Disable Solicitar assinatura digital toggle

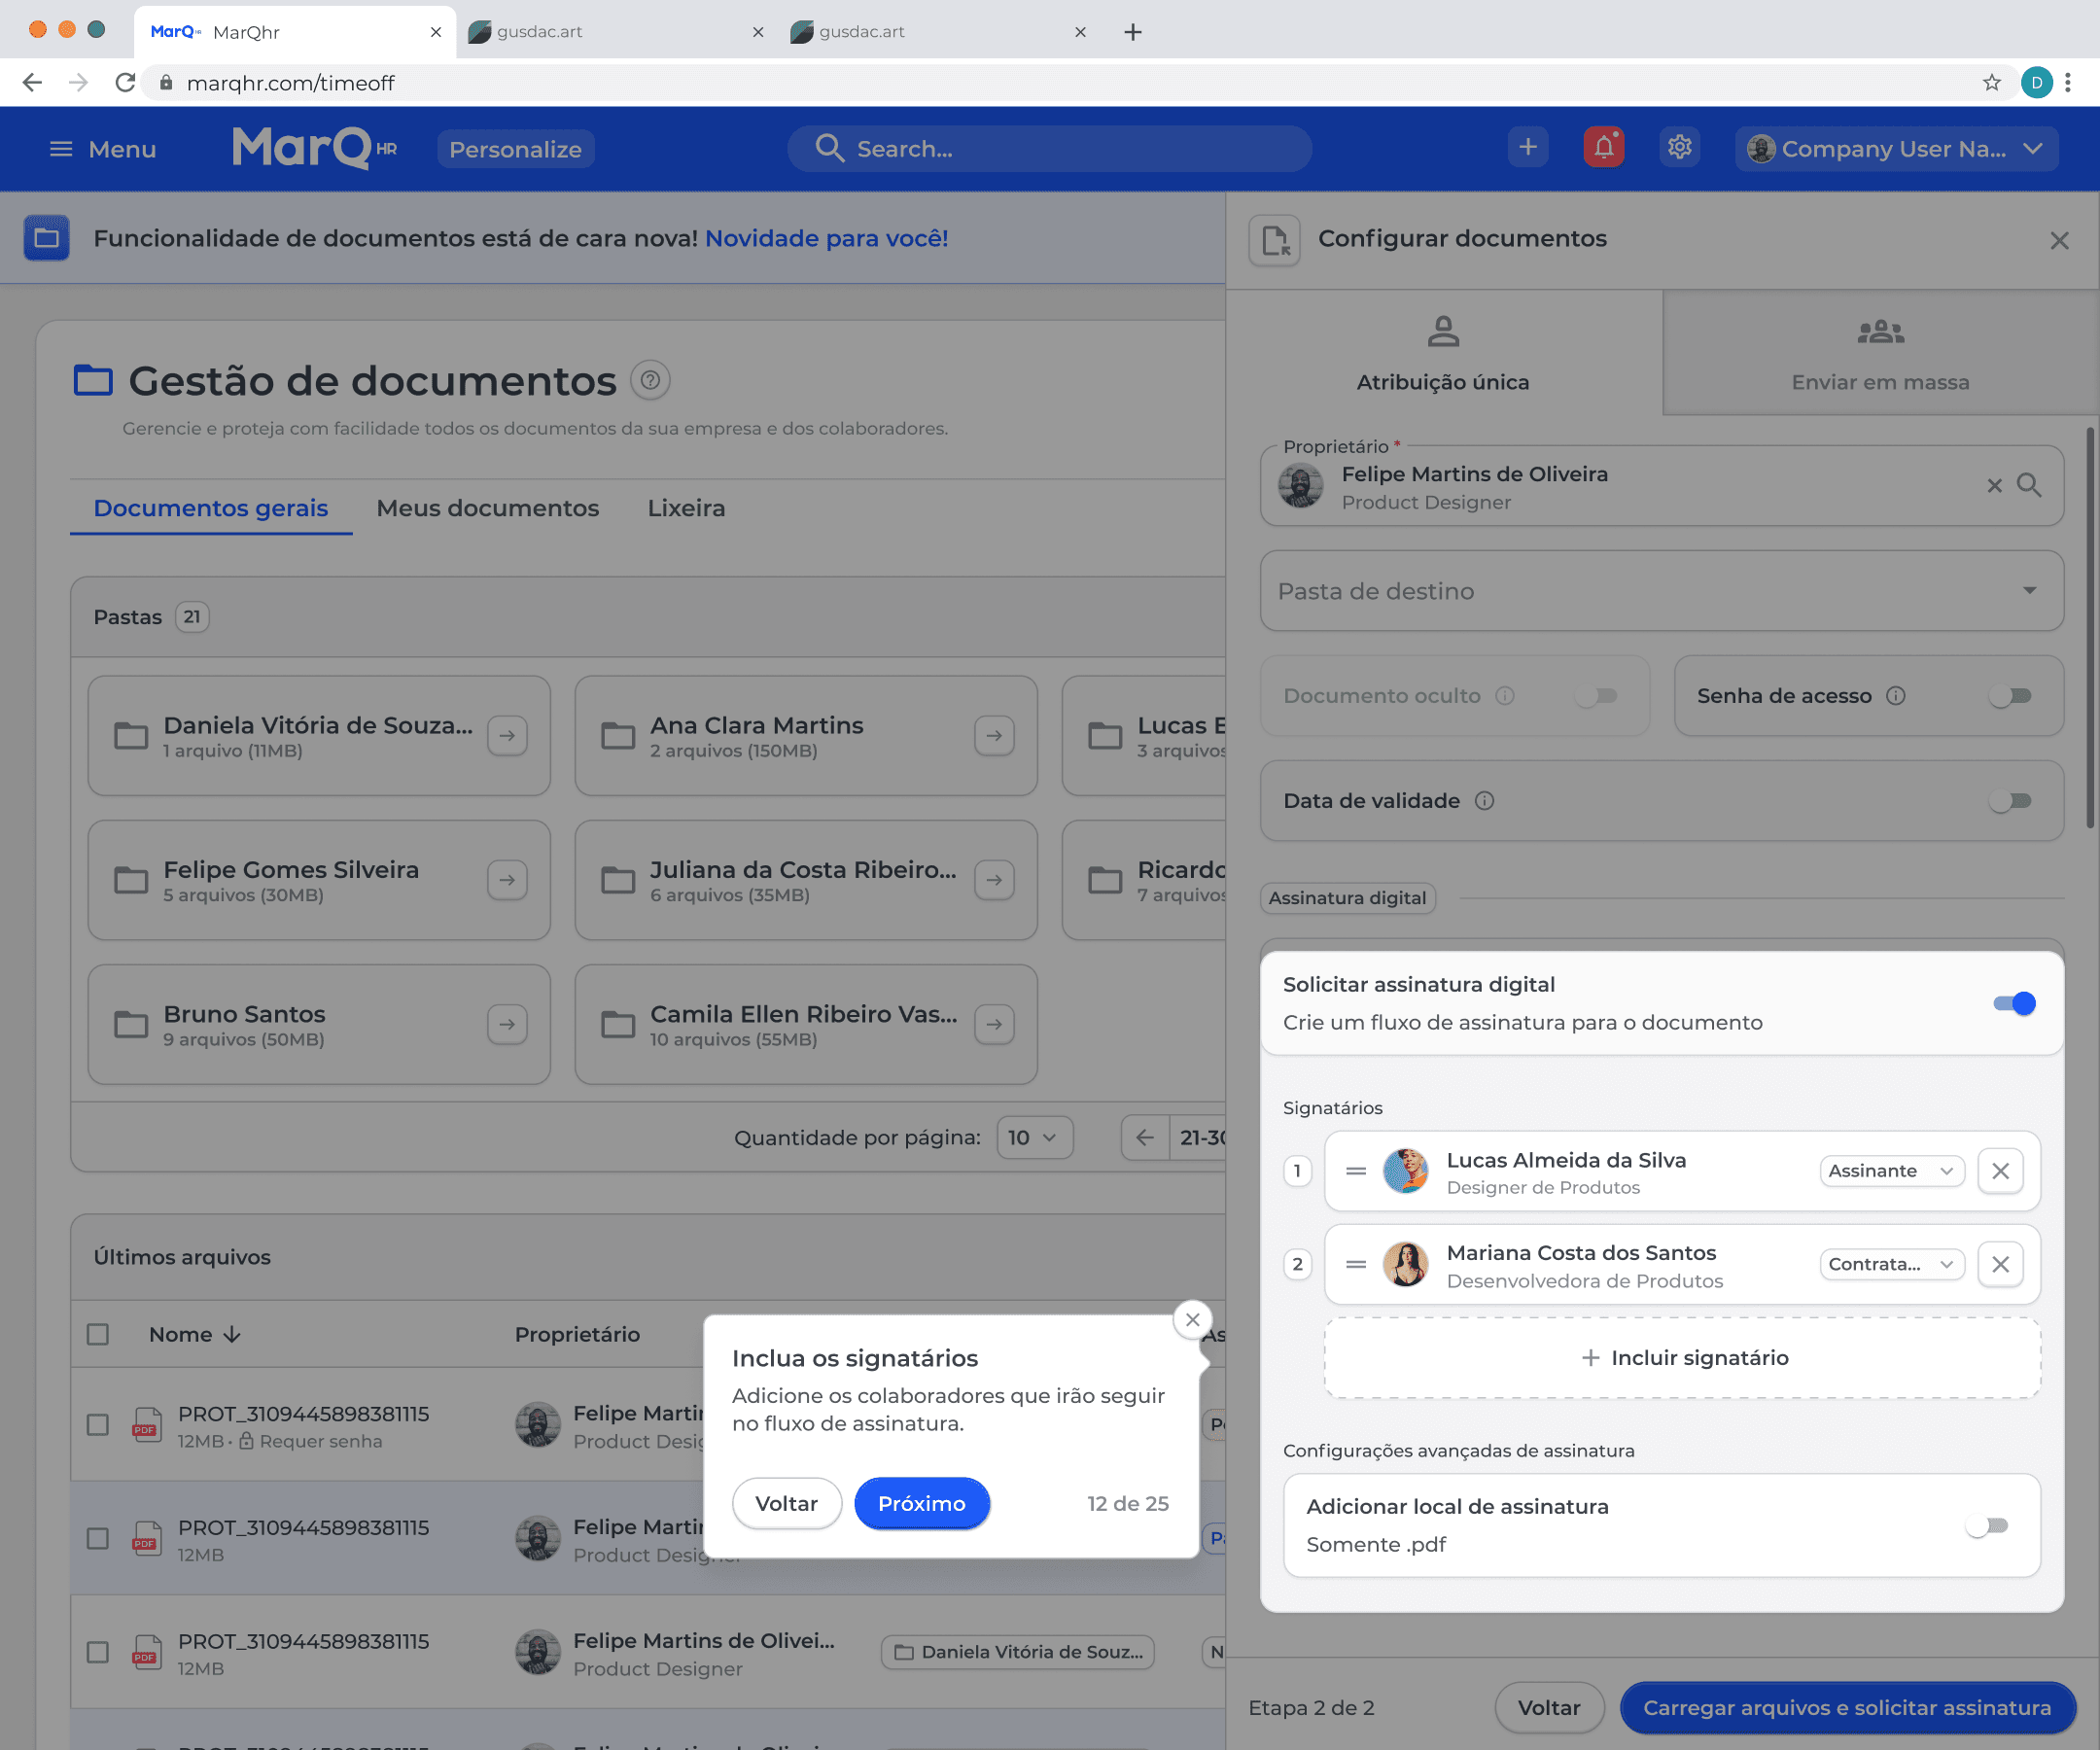2014,1003
